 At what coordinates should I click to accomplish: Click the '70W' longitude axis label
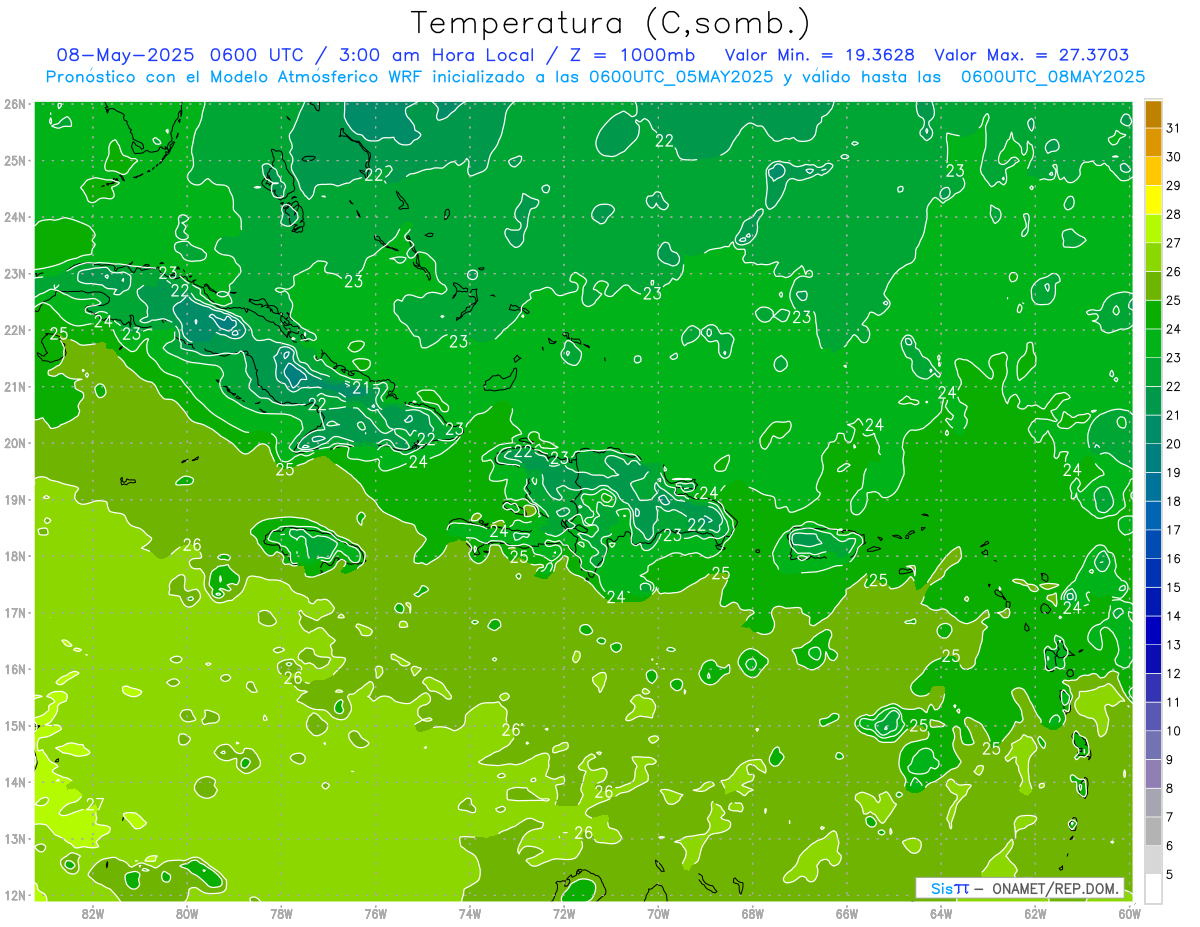(x=658, y=913)
